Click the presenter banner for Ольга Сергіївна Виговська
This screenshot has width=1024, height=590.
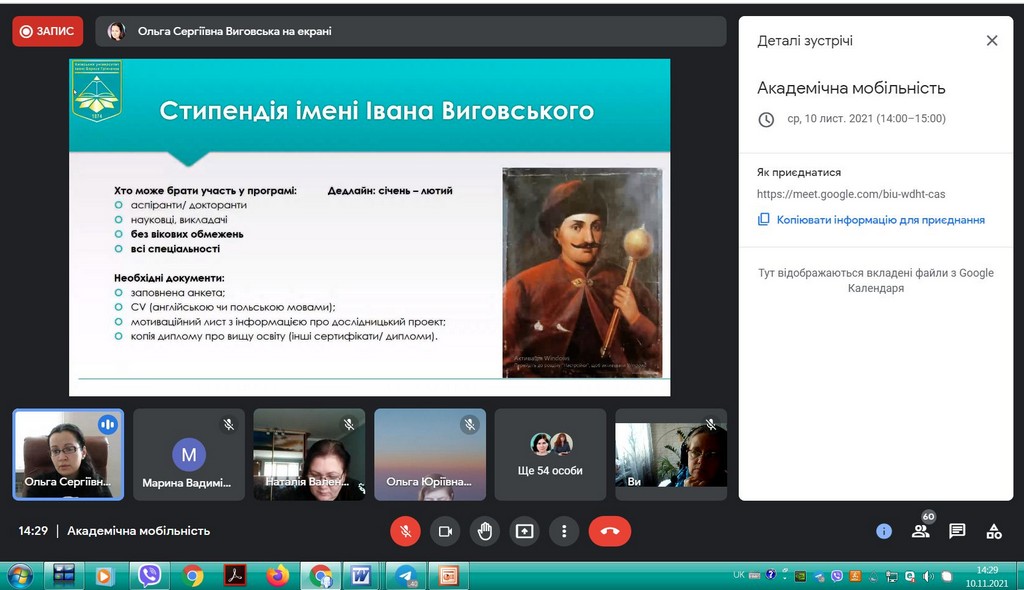coord(410,31)
